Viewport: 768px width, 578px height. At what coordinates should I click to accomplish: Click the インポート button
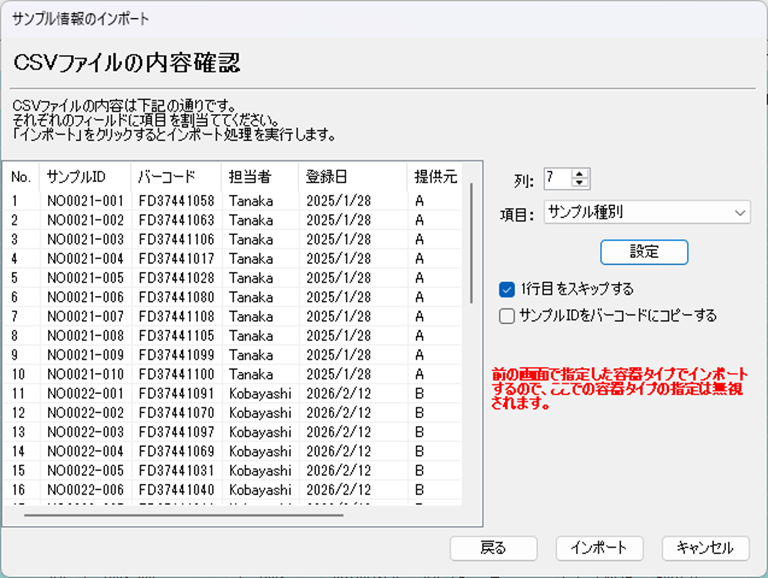(x=599, y=547)
